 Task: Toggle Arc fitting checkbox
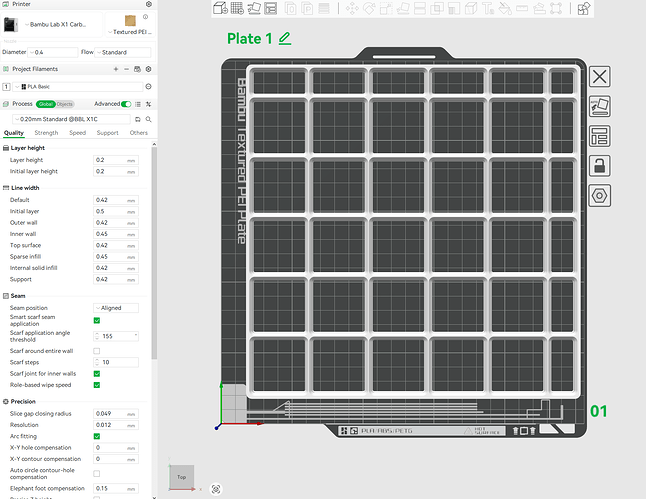click(x=97, y=436)
